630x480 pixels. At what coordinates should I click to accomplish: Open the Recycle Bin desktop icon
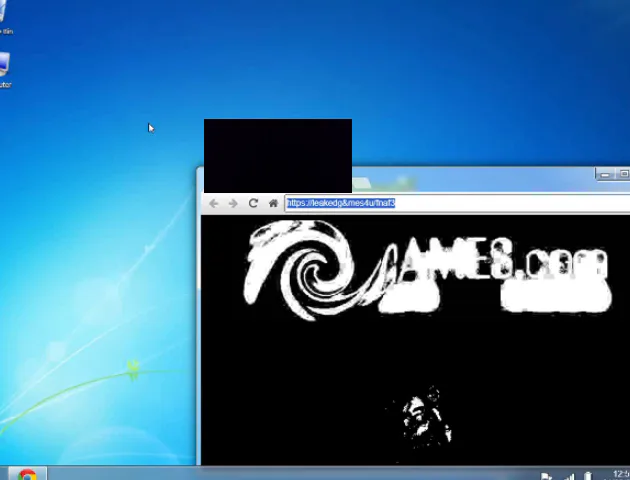[4, 17]
